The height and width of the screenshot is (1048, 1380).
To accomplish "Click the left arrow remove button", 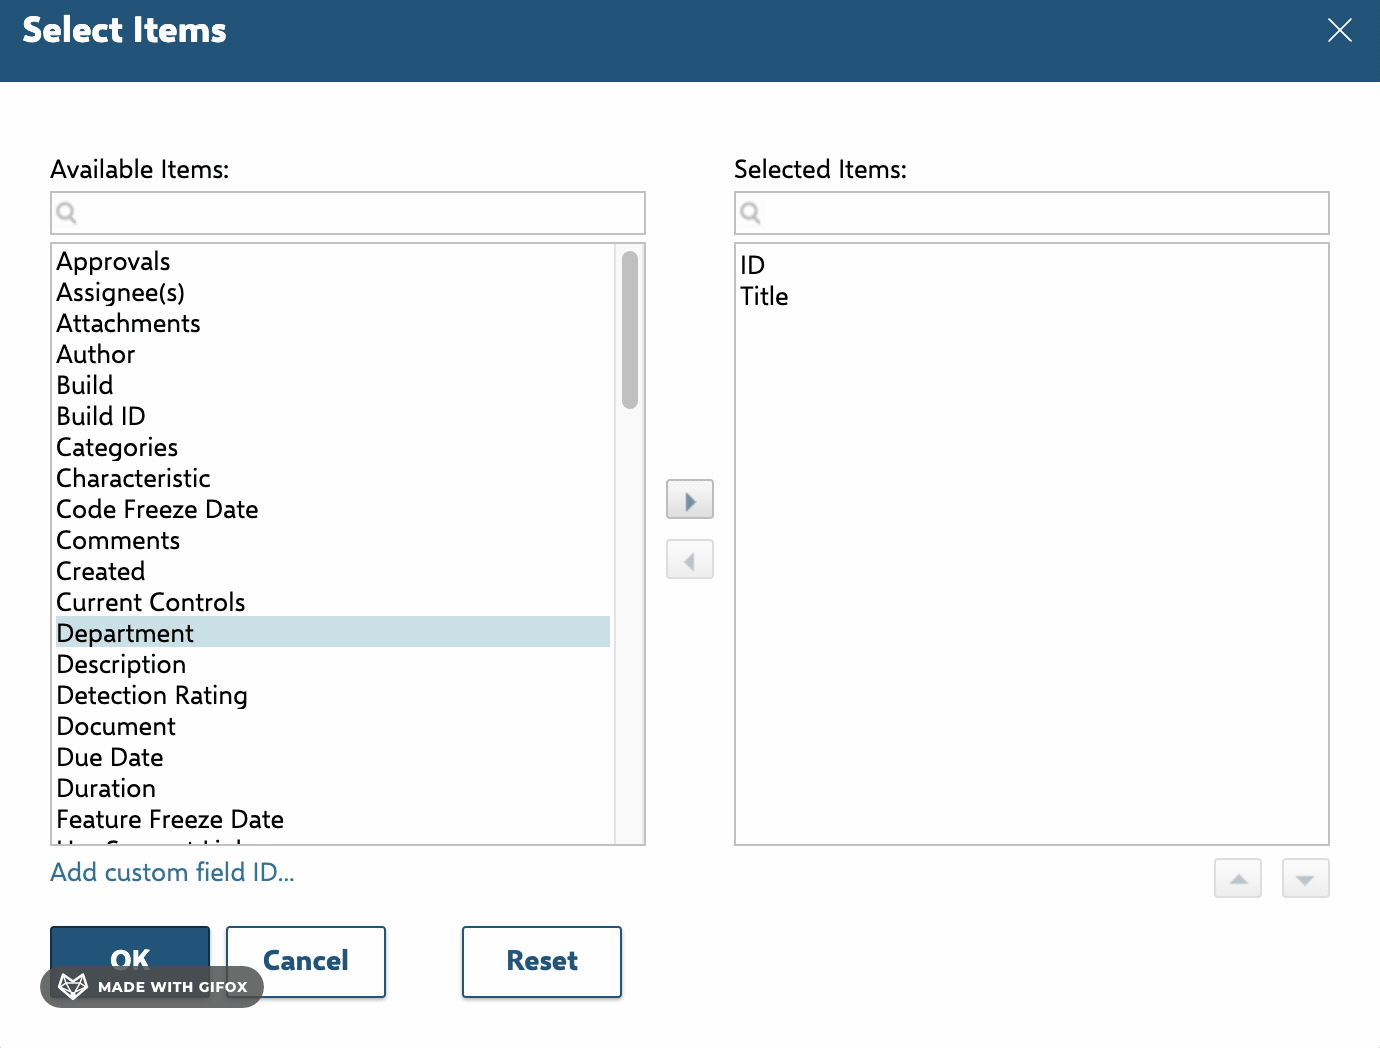I will 690,559.
